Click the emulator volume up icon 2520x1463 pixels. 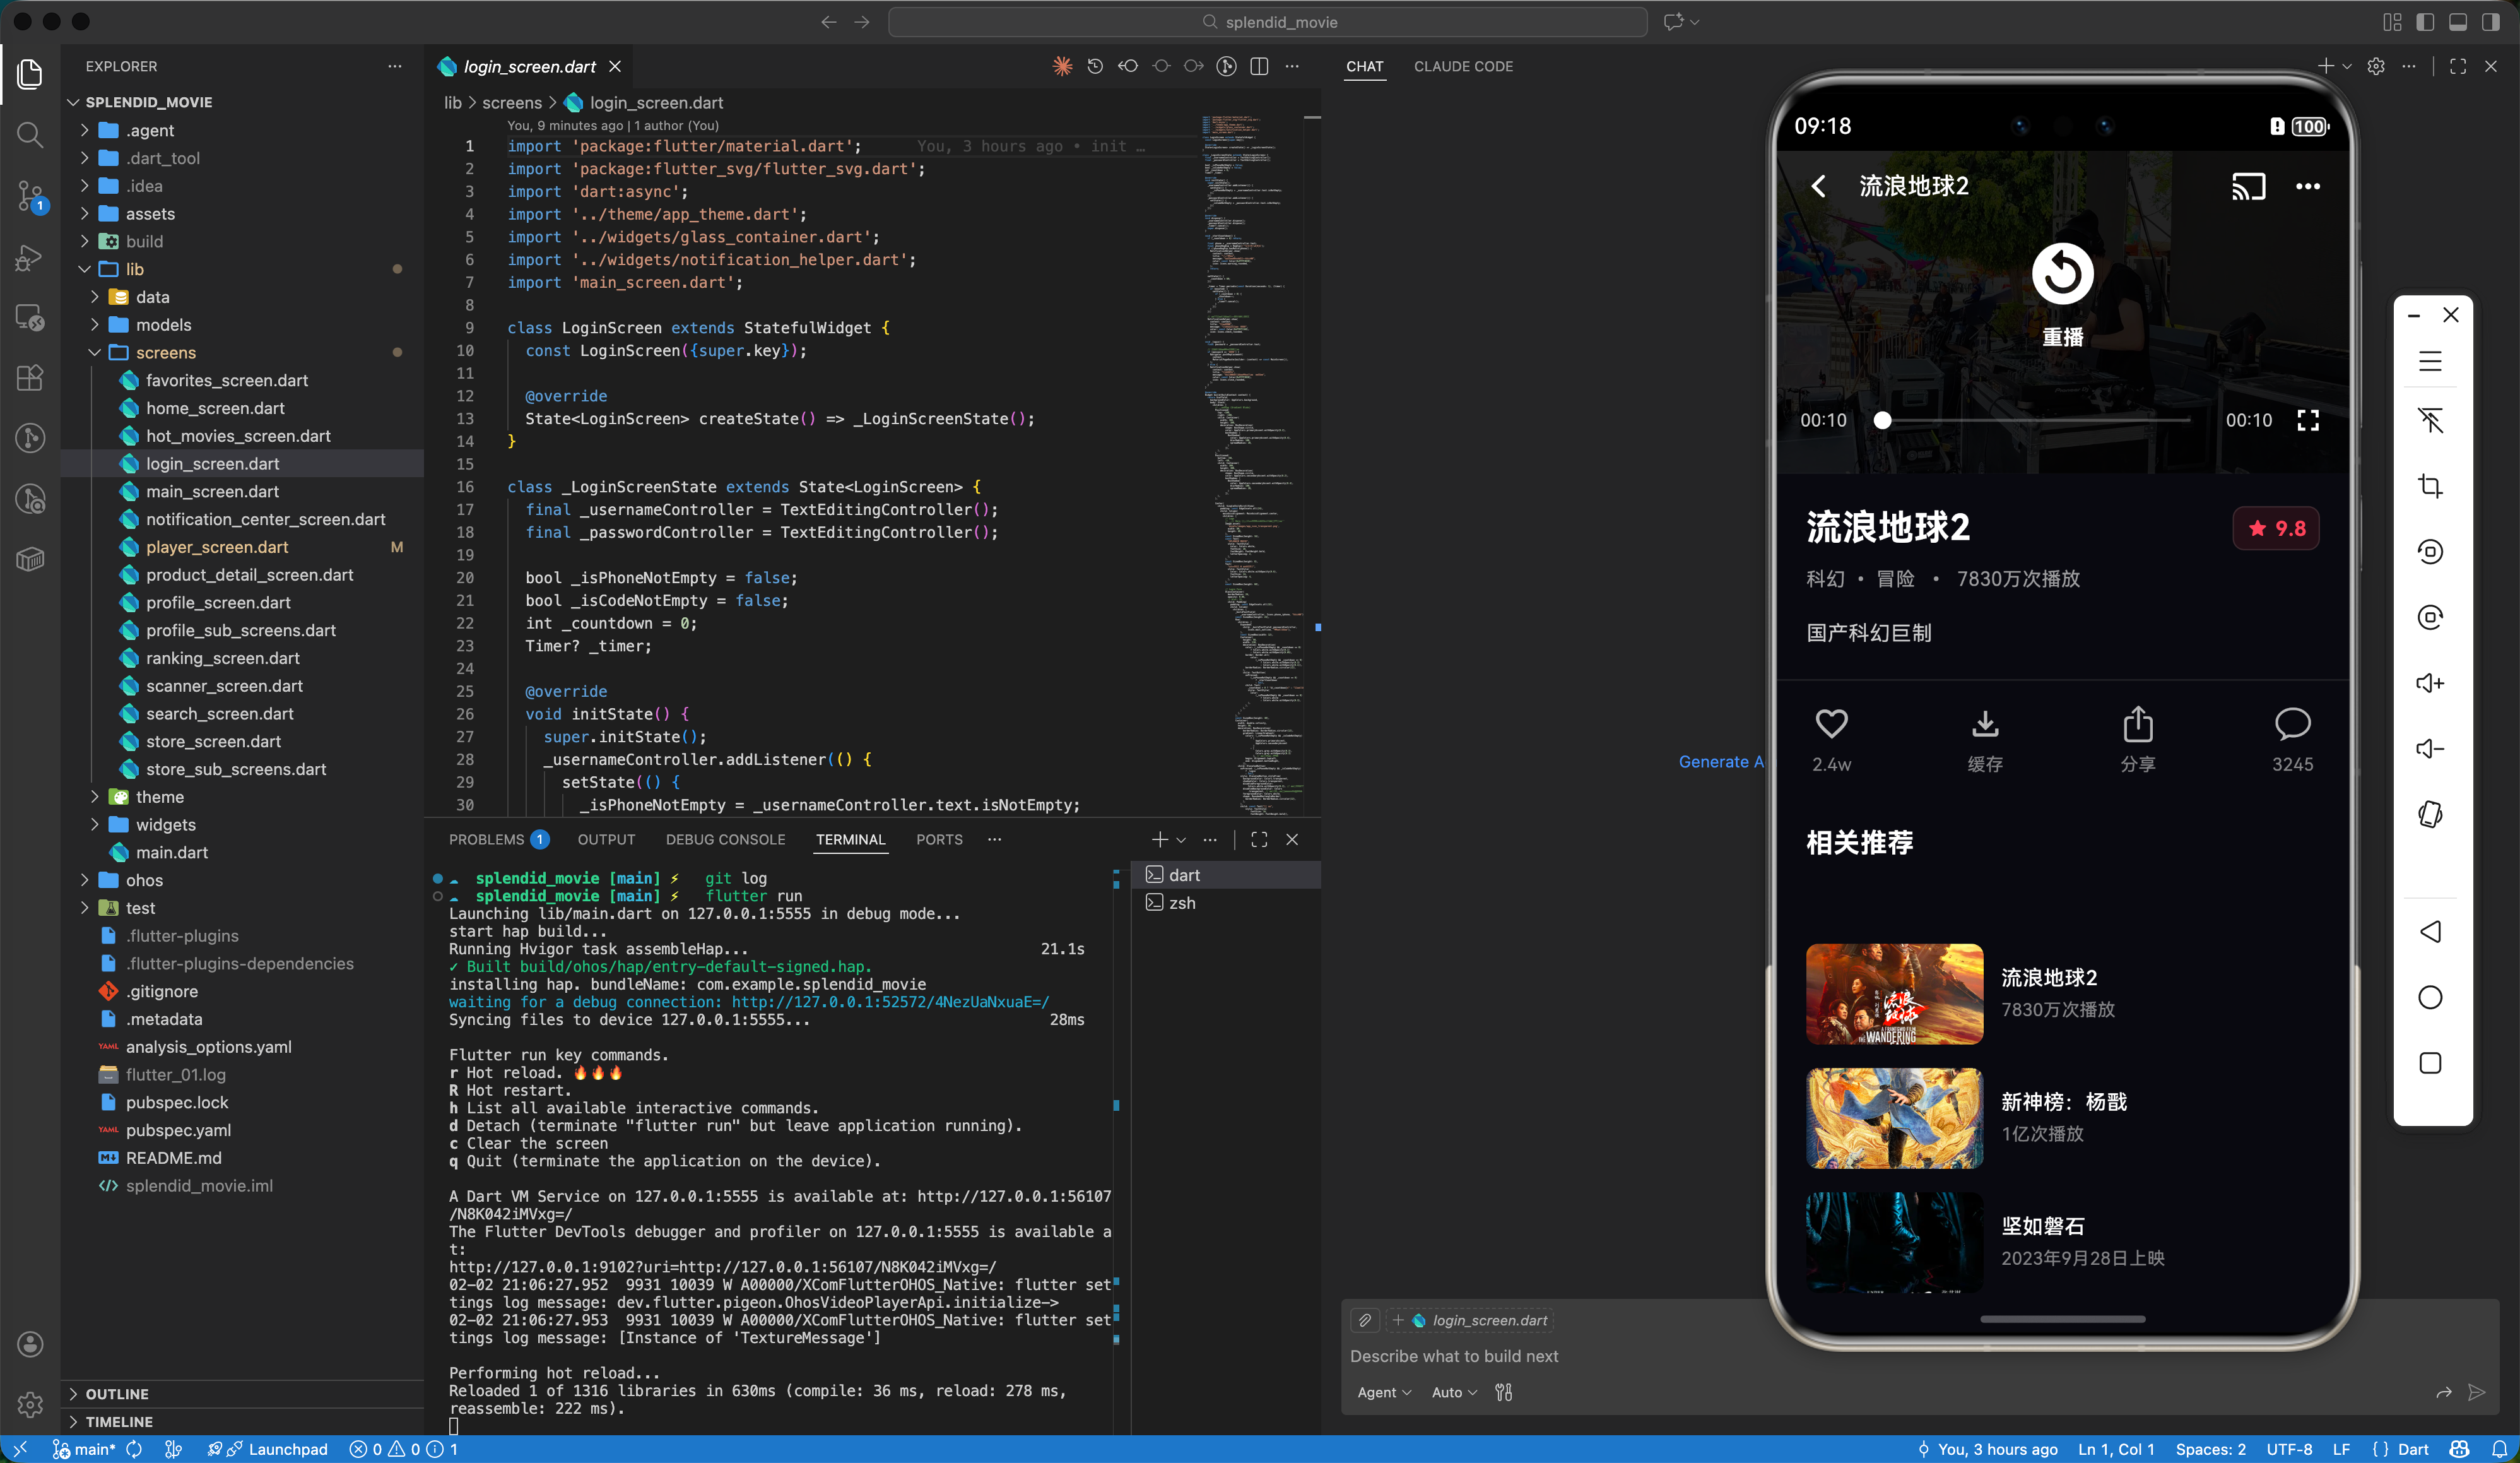click(2430, 683)
